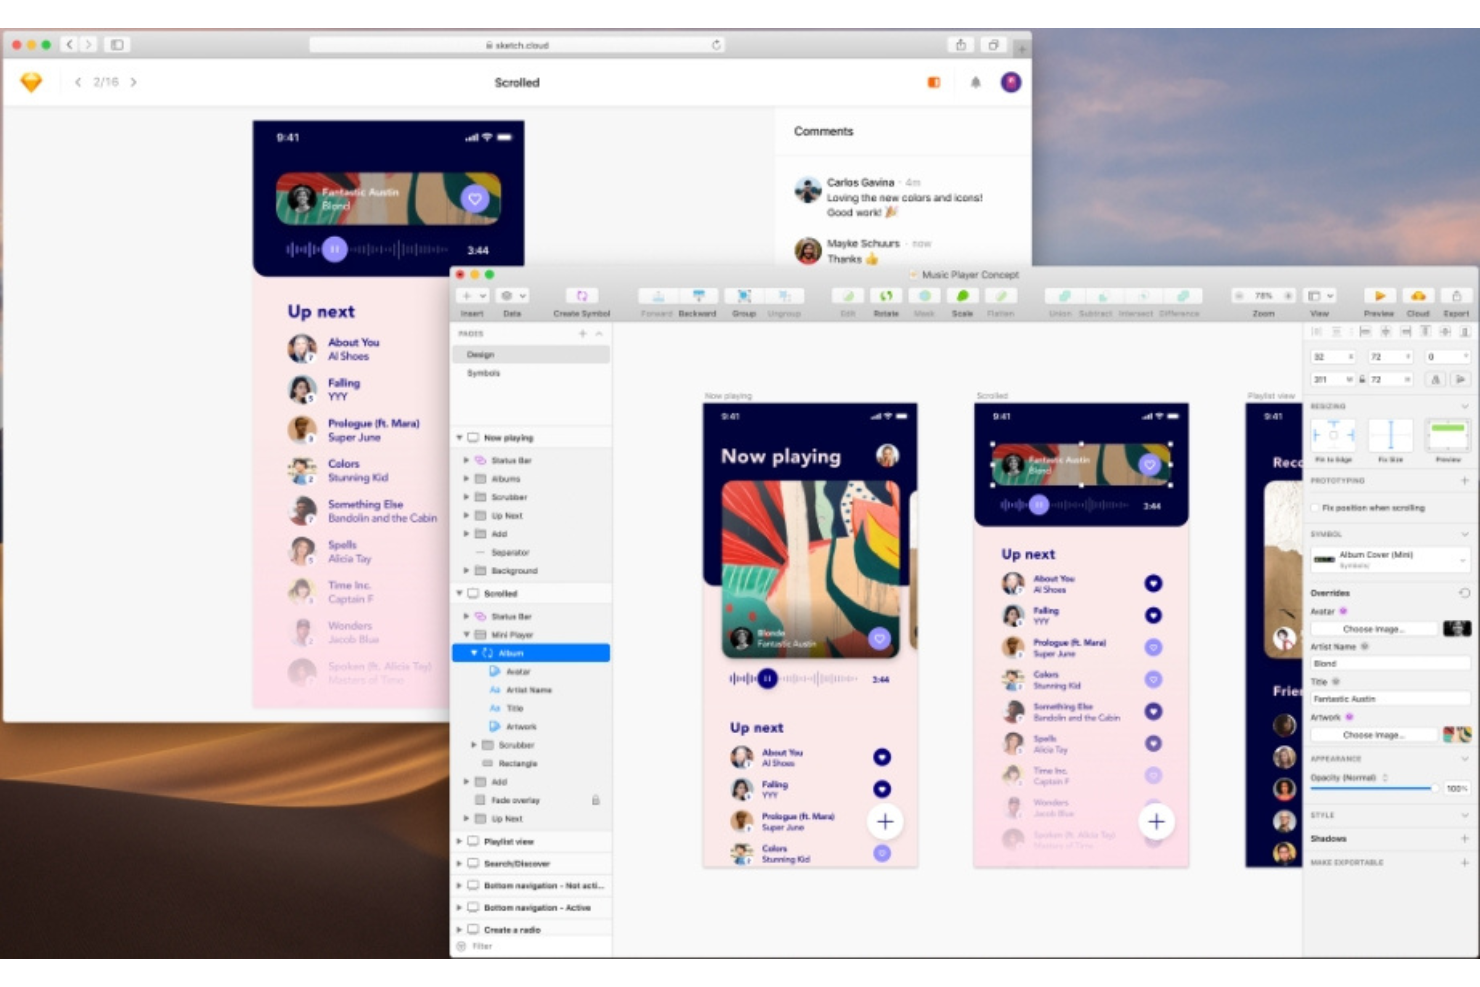Collapse the Now playing artboard in layer list
This screenshot has width=1480, height=987.
[460, 438]
